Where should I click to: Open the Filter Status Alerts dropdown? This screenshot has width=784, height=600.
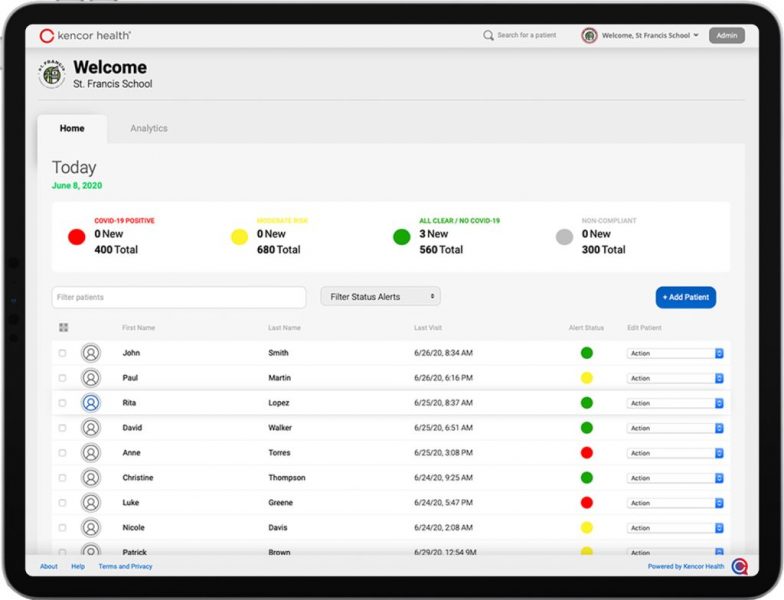380,297
